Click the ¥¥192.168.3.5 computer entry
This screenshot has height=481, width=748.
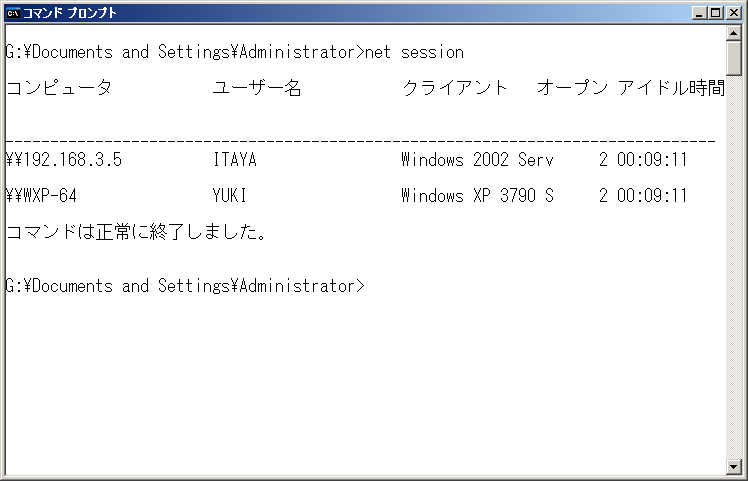click(x=64, y=159)
